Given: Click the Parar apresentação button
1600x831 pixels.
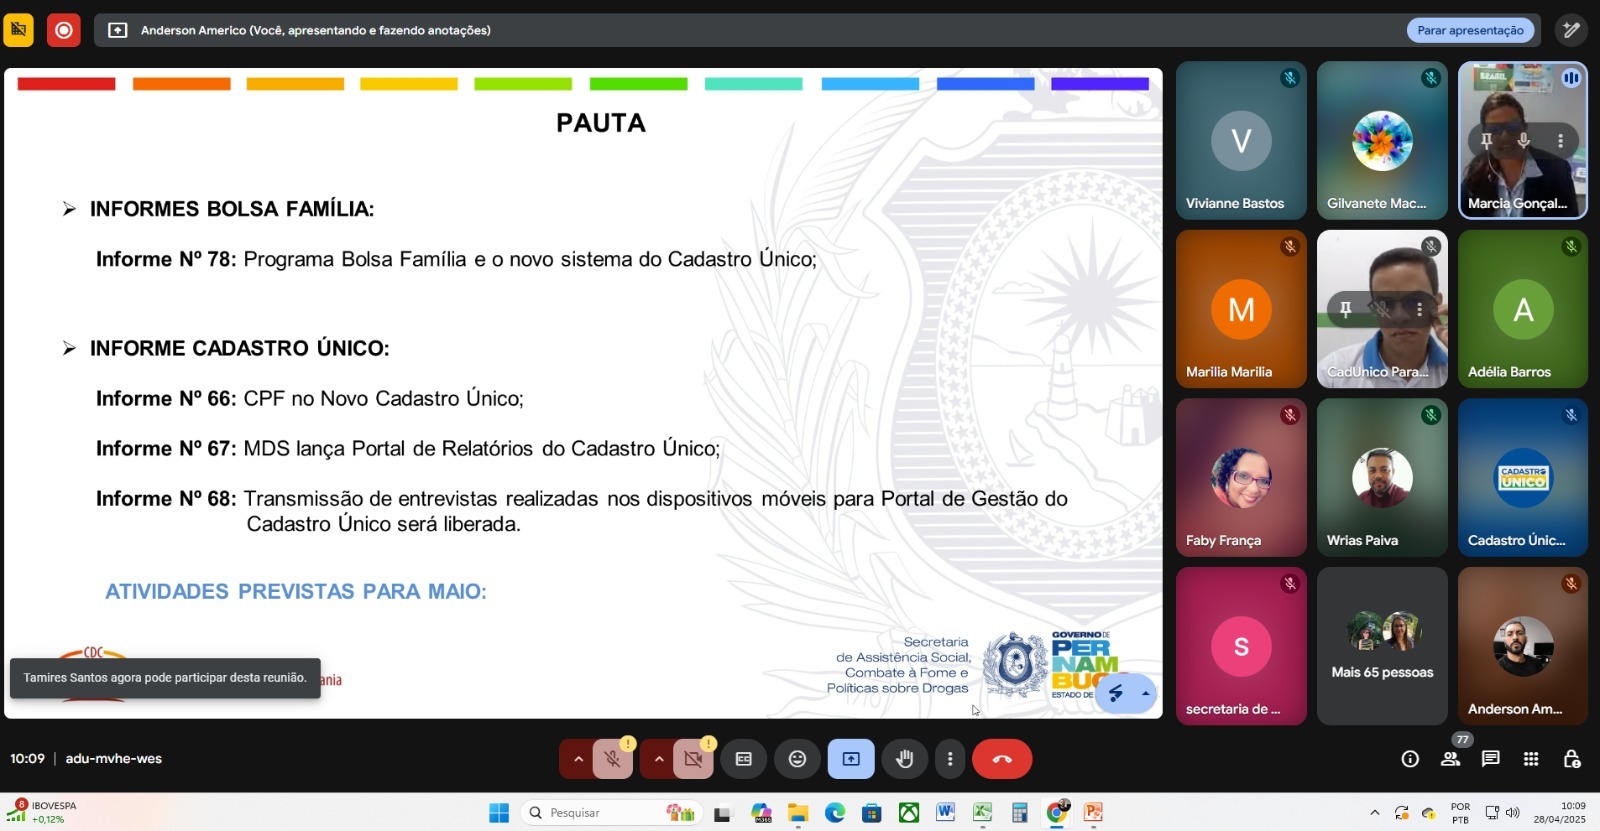Looking at the screenshot, I should point(1470,30).
